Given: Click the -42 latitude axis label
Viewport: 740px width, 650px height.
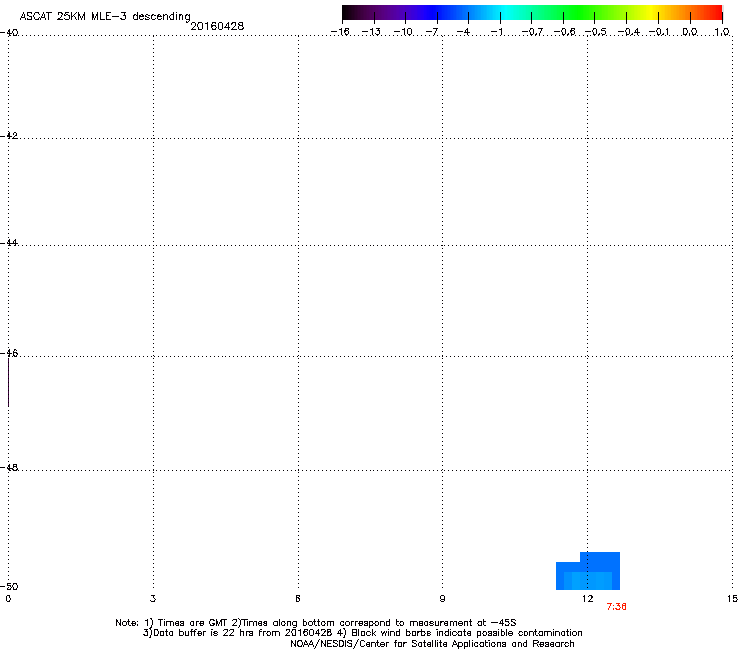Looking at the screenshot, I should click(x=9, y=135).
